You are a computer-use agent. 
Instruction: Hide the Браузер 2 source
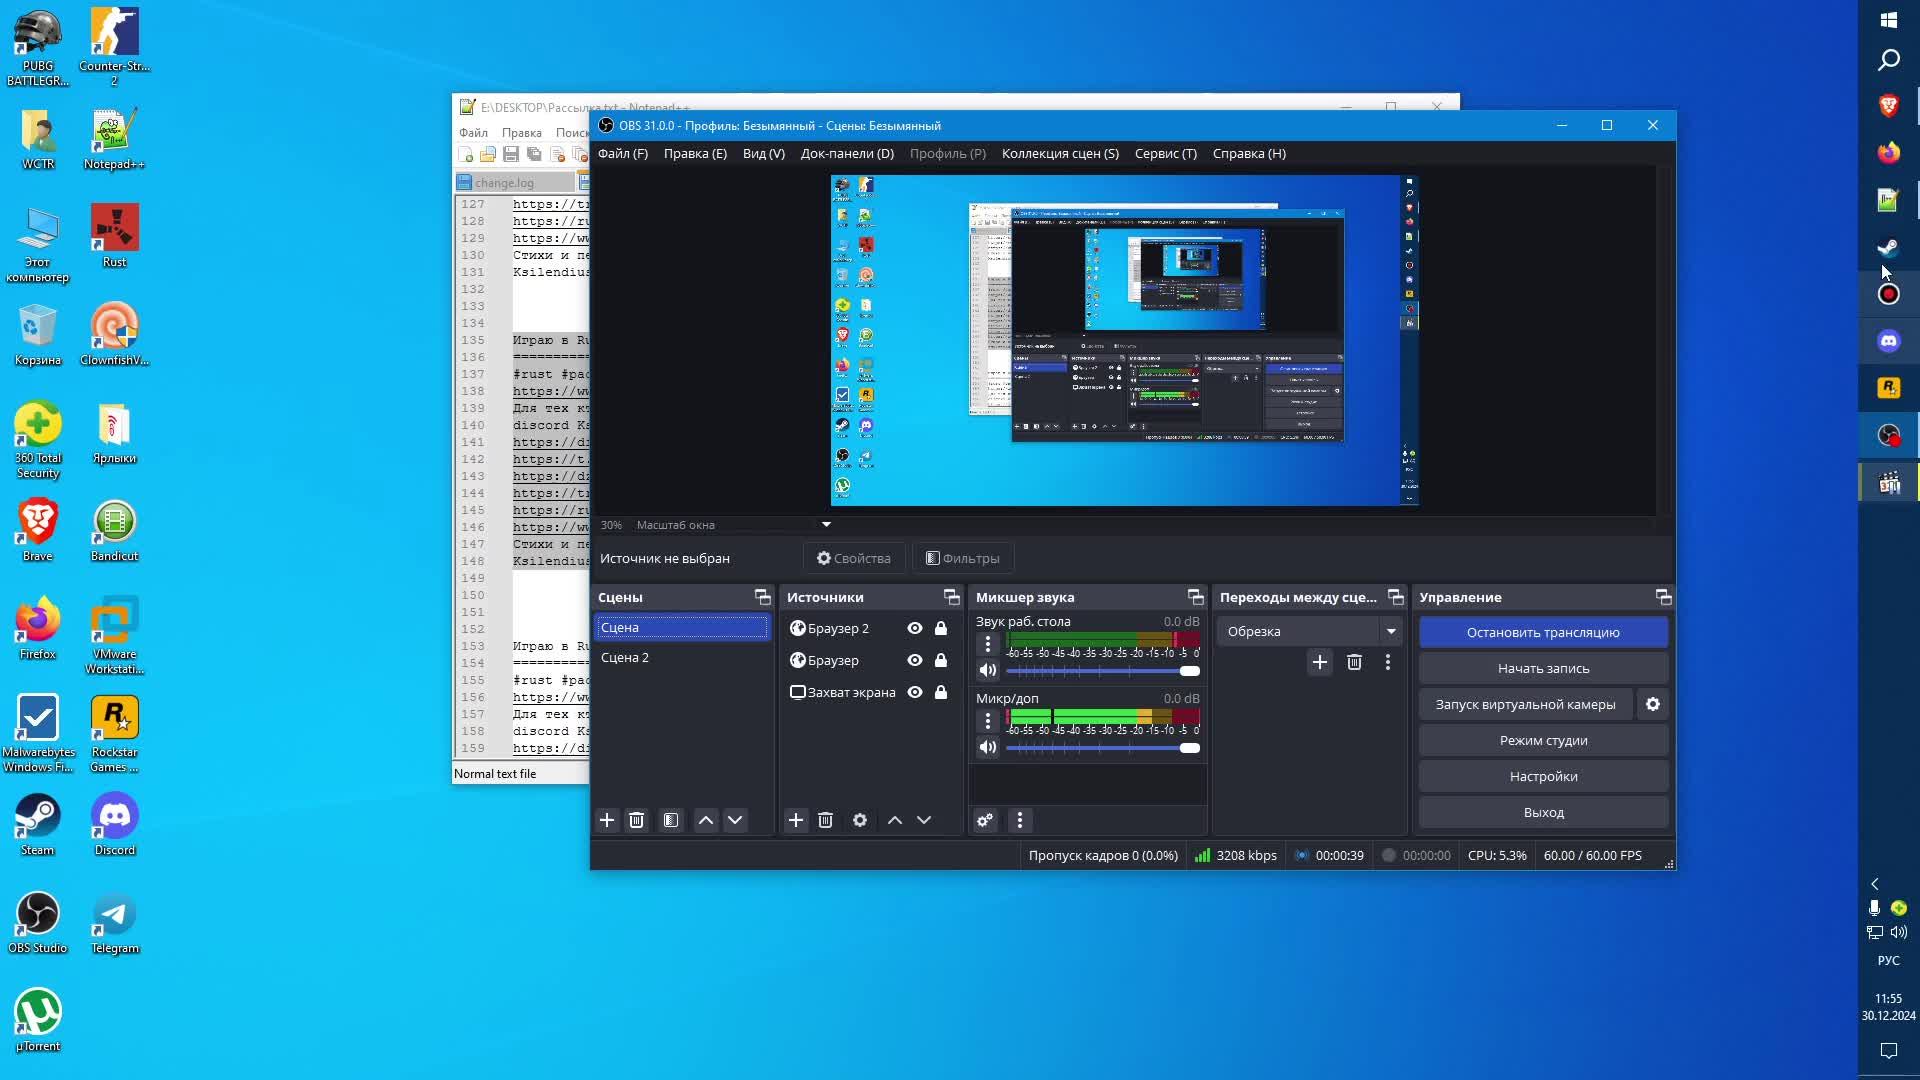coord(914,628)
